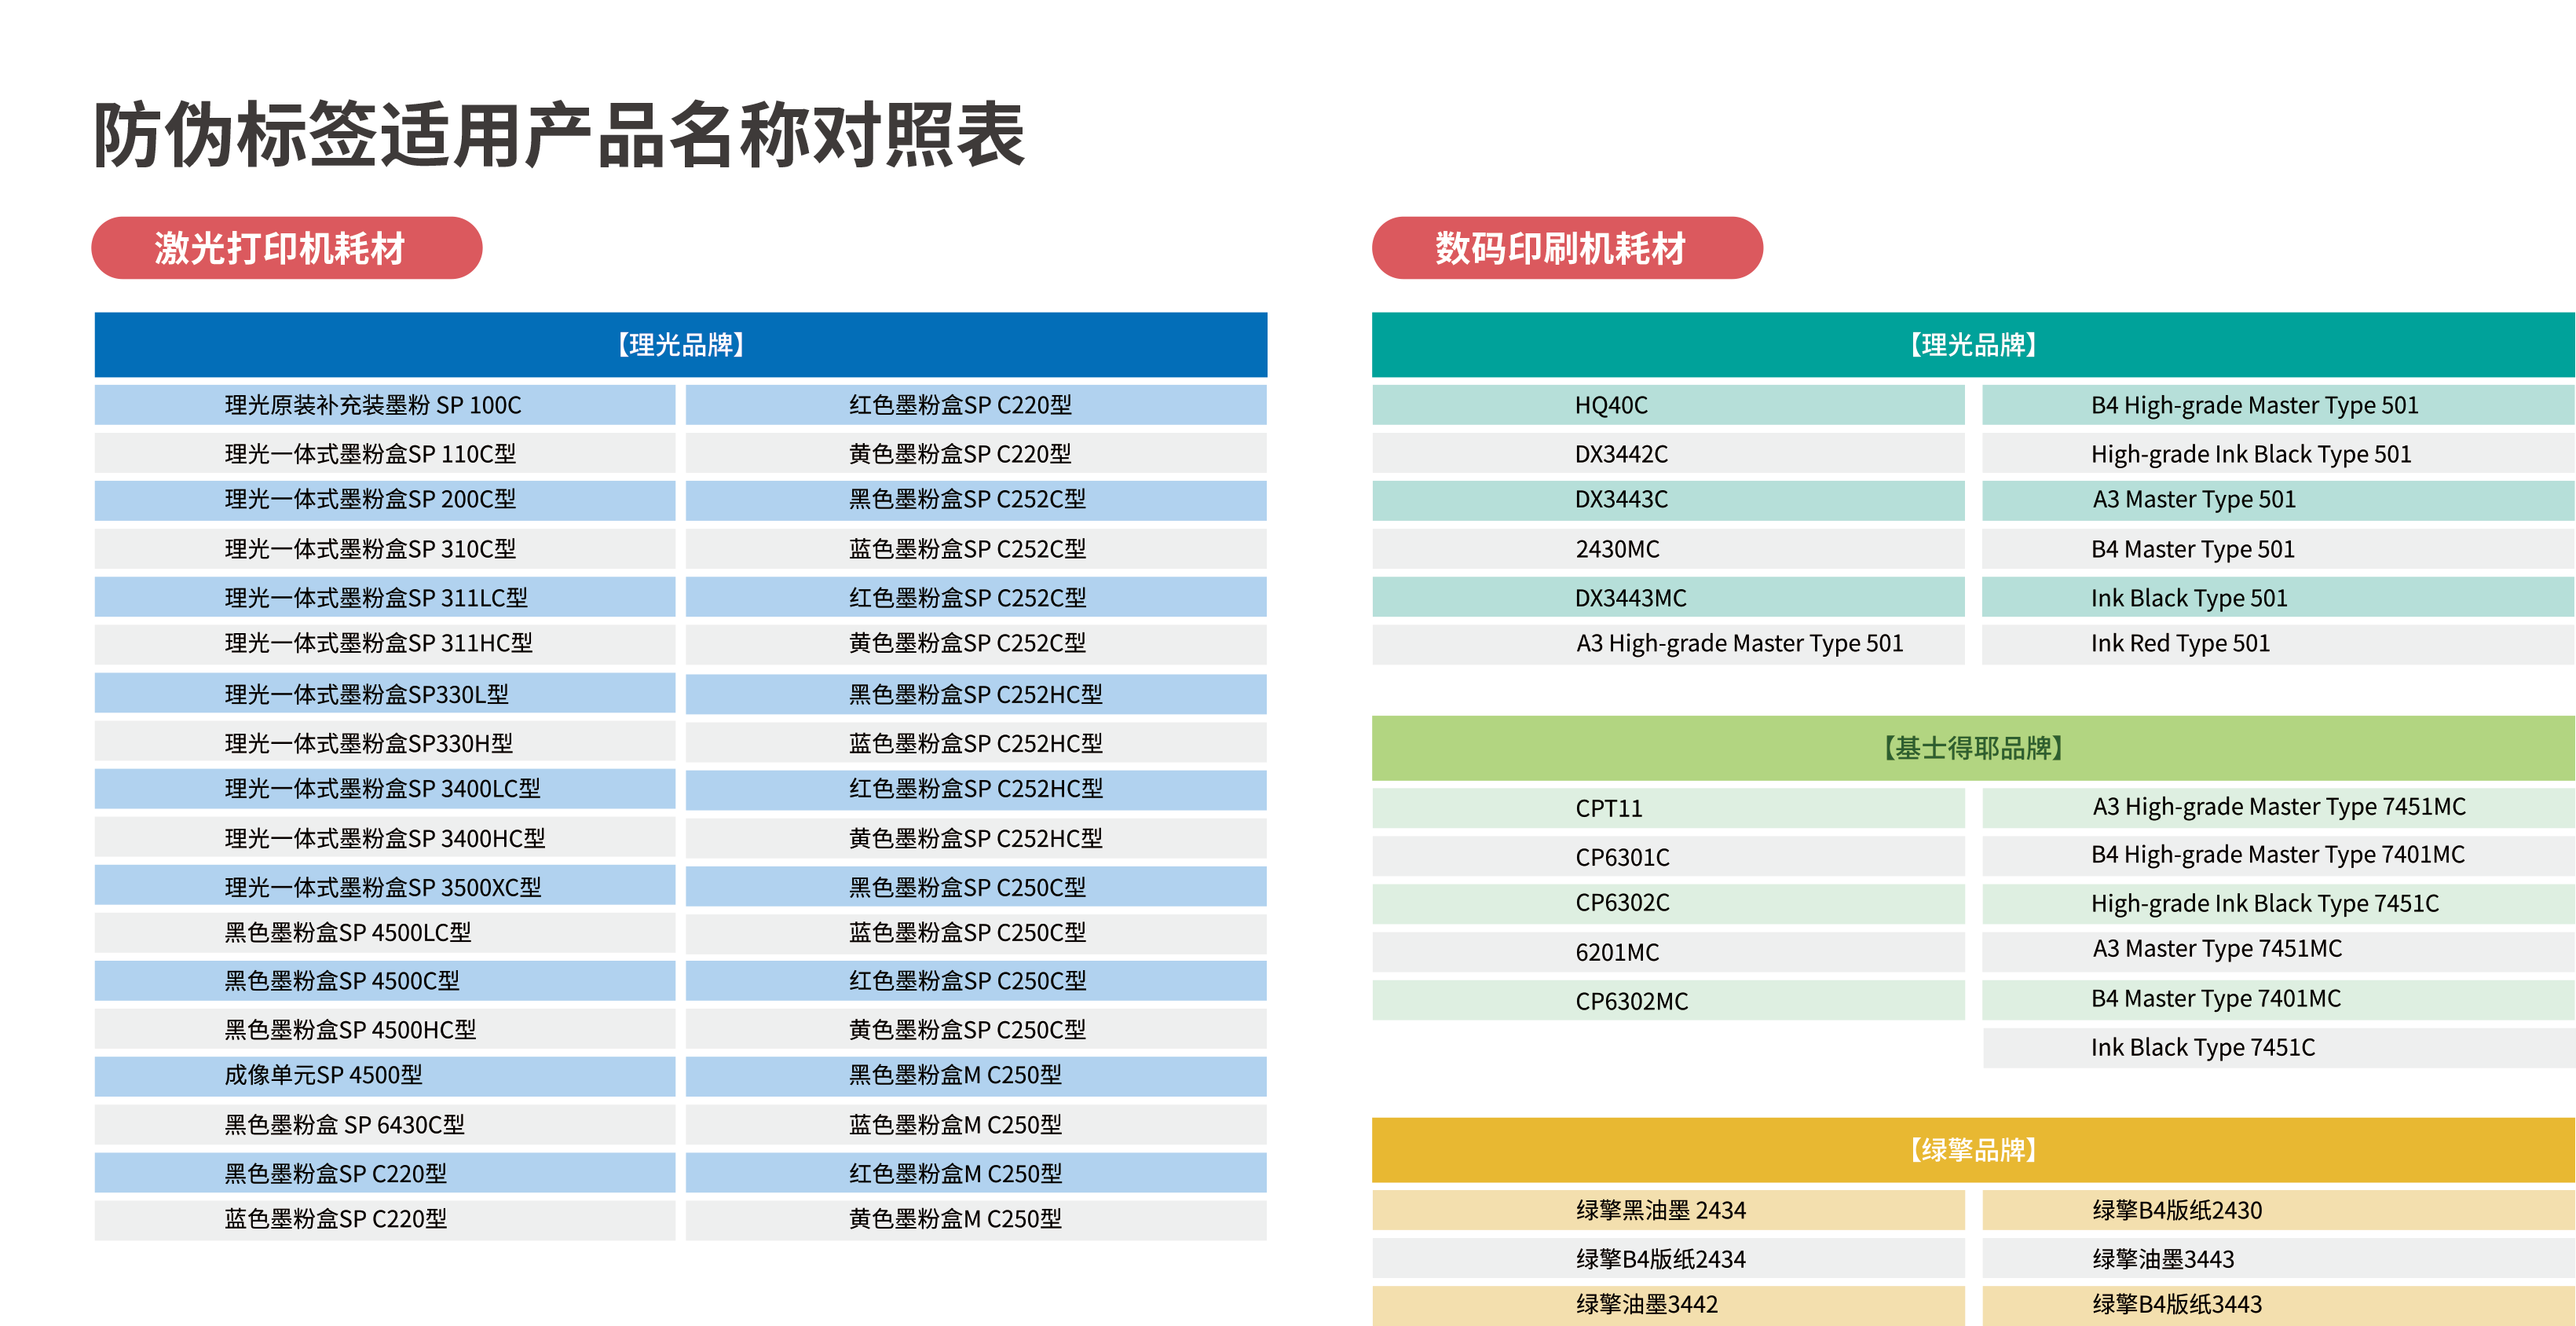Click cell 理光一体式墨粉盒SP 311LC型

(385, 598)
